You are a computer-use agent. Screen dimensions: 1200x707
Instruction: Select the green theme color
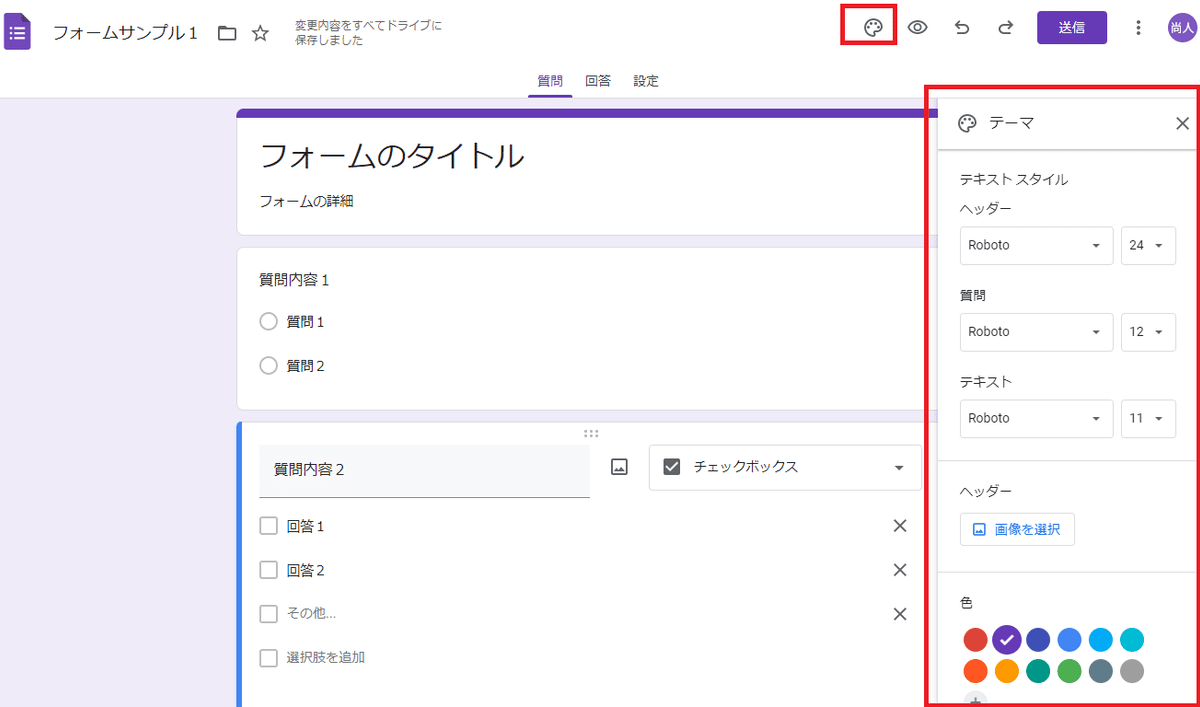(x=1069, y=671)
